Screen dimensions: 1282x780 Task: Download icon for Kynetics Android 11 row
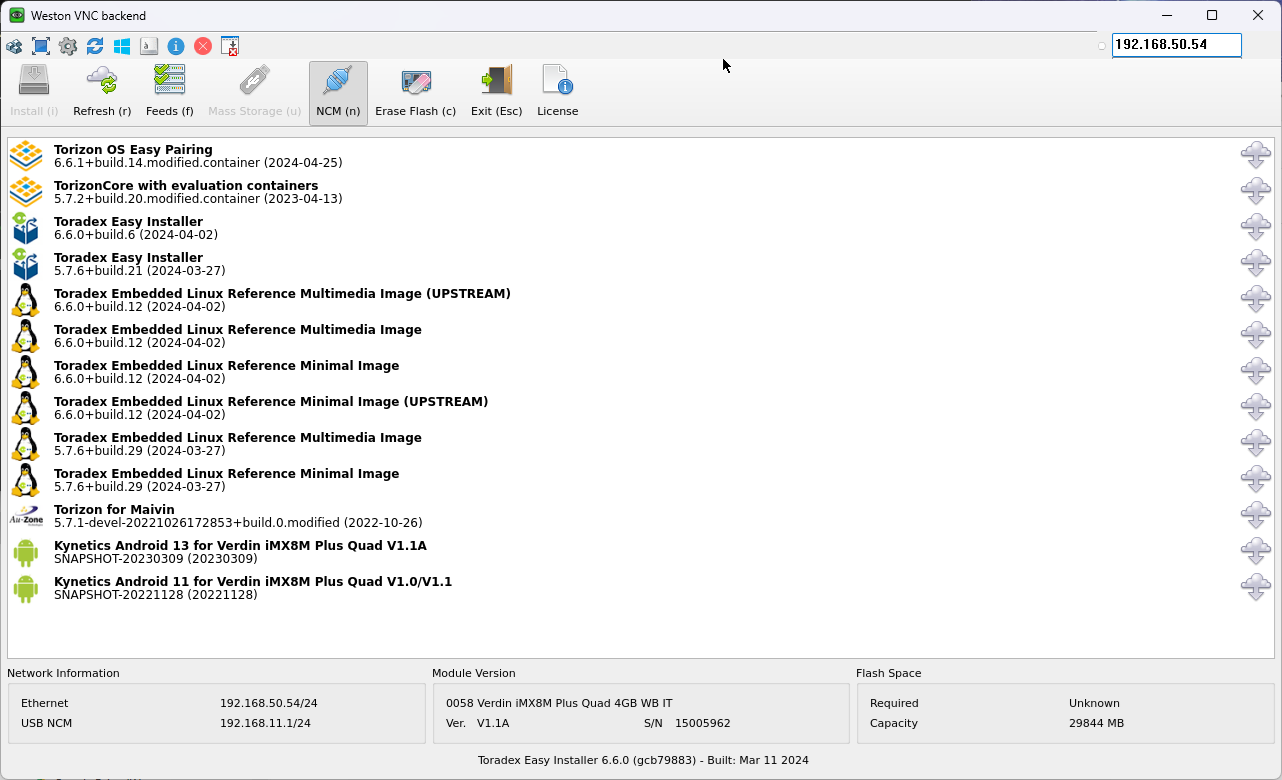tap(1256, 587)
